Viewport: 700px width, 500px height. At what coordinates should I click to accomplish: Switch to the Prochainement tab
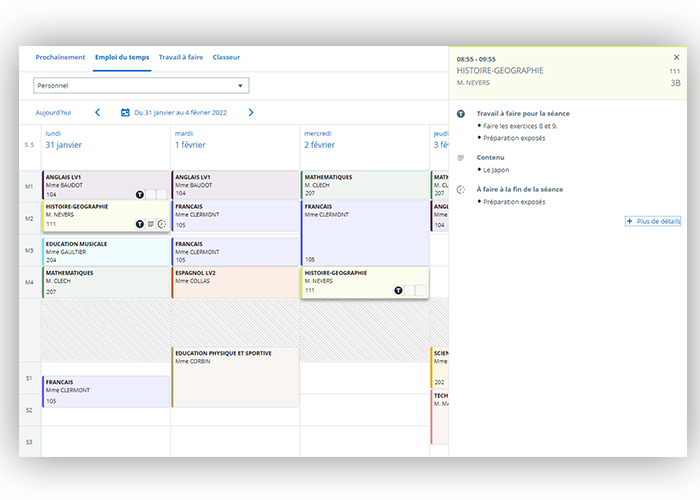(60, 57)
